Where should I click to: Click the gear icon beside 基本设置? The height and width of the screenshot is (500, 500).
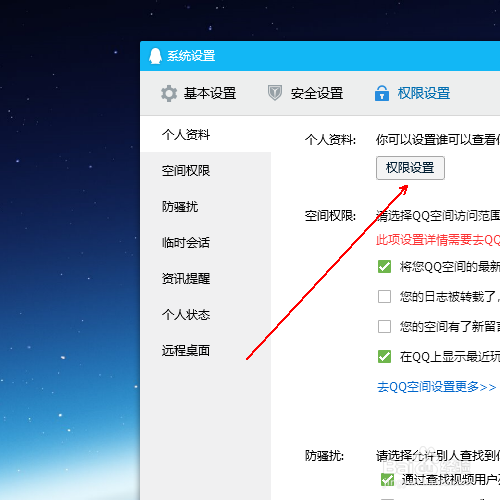pos(169,93)
